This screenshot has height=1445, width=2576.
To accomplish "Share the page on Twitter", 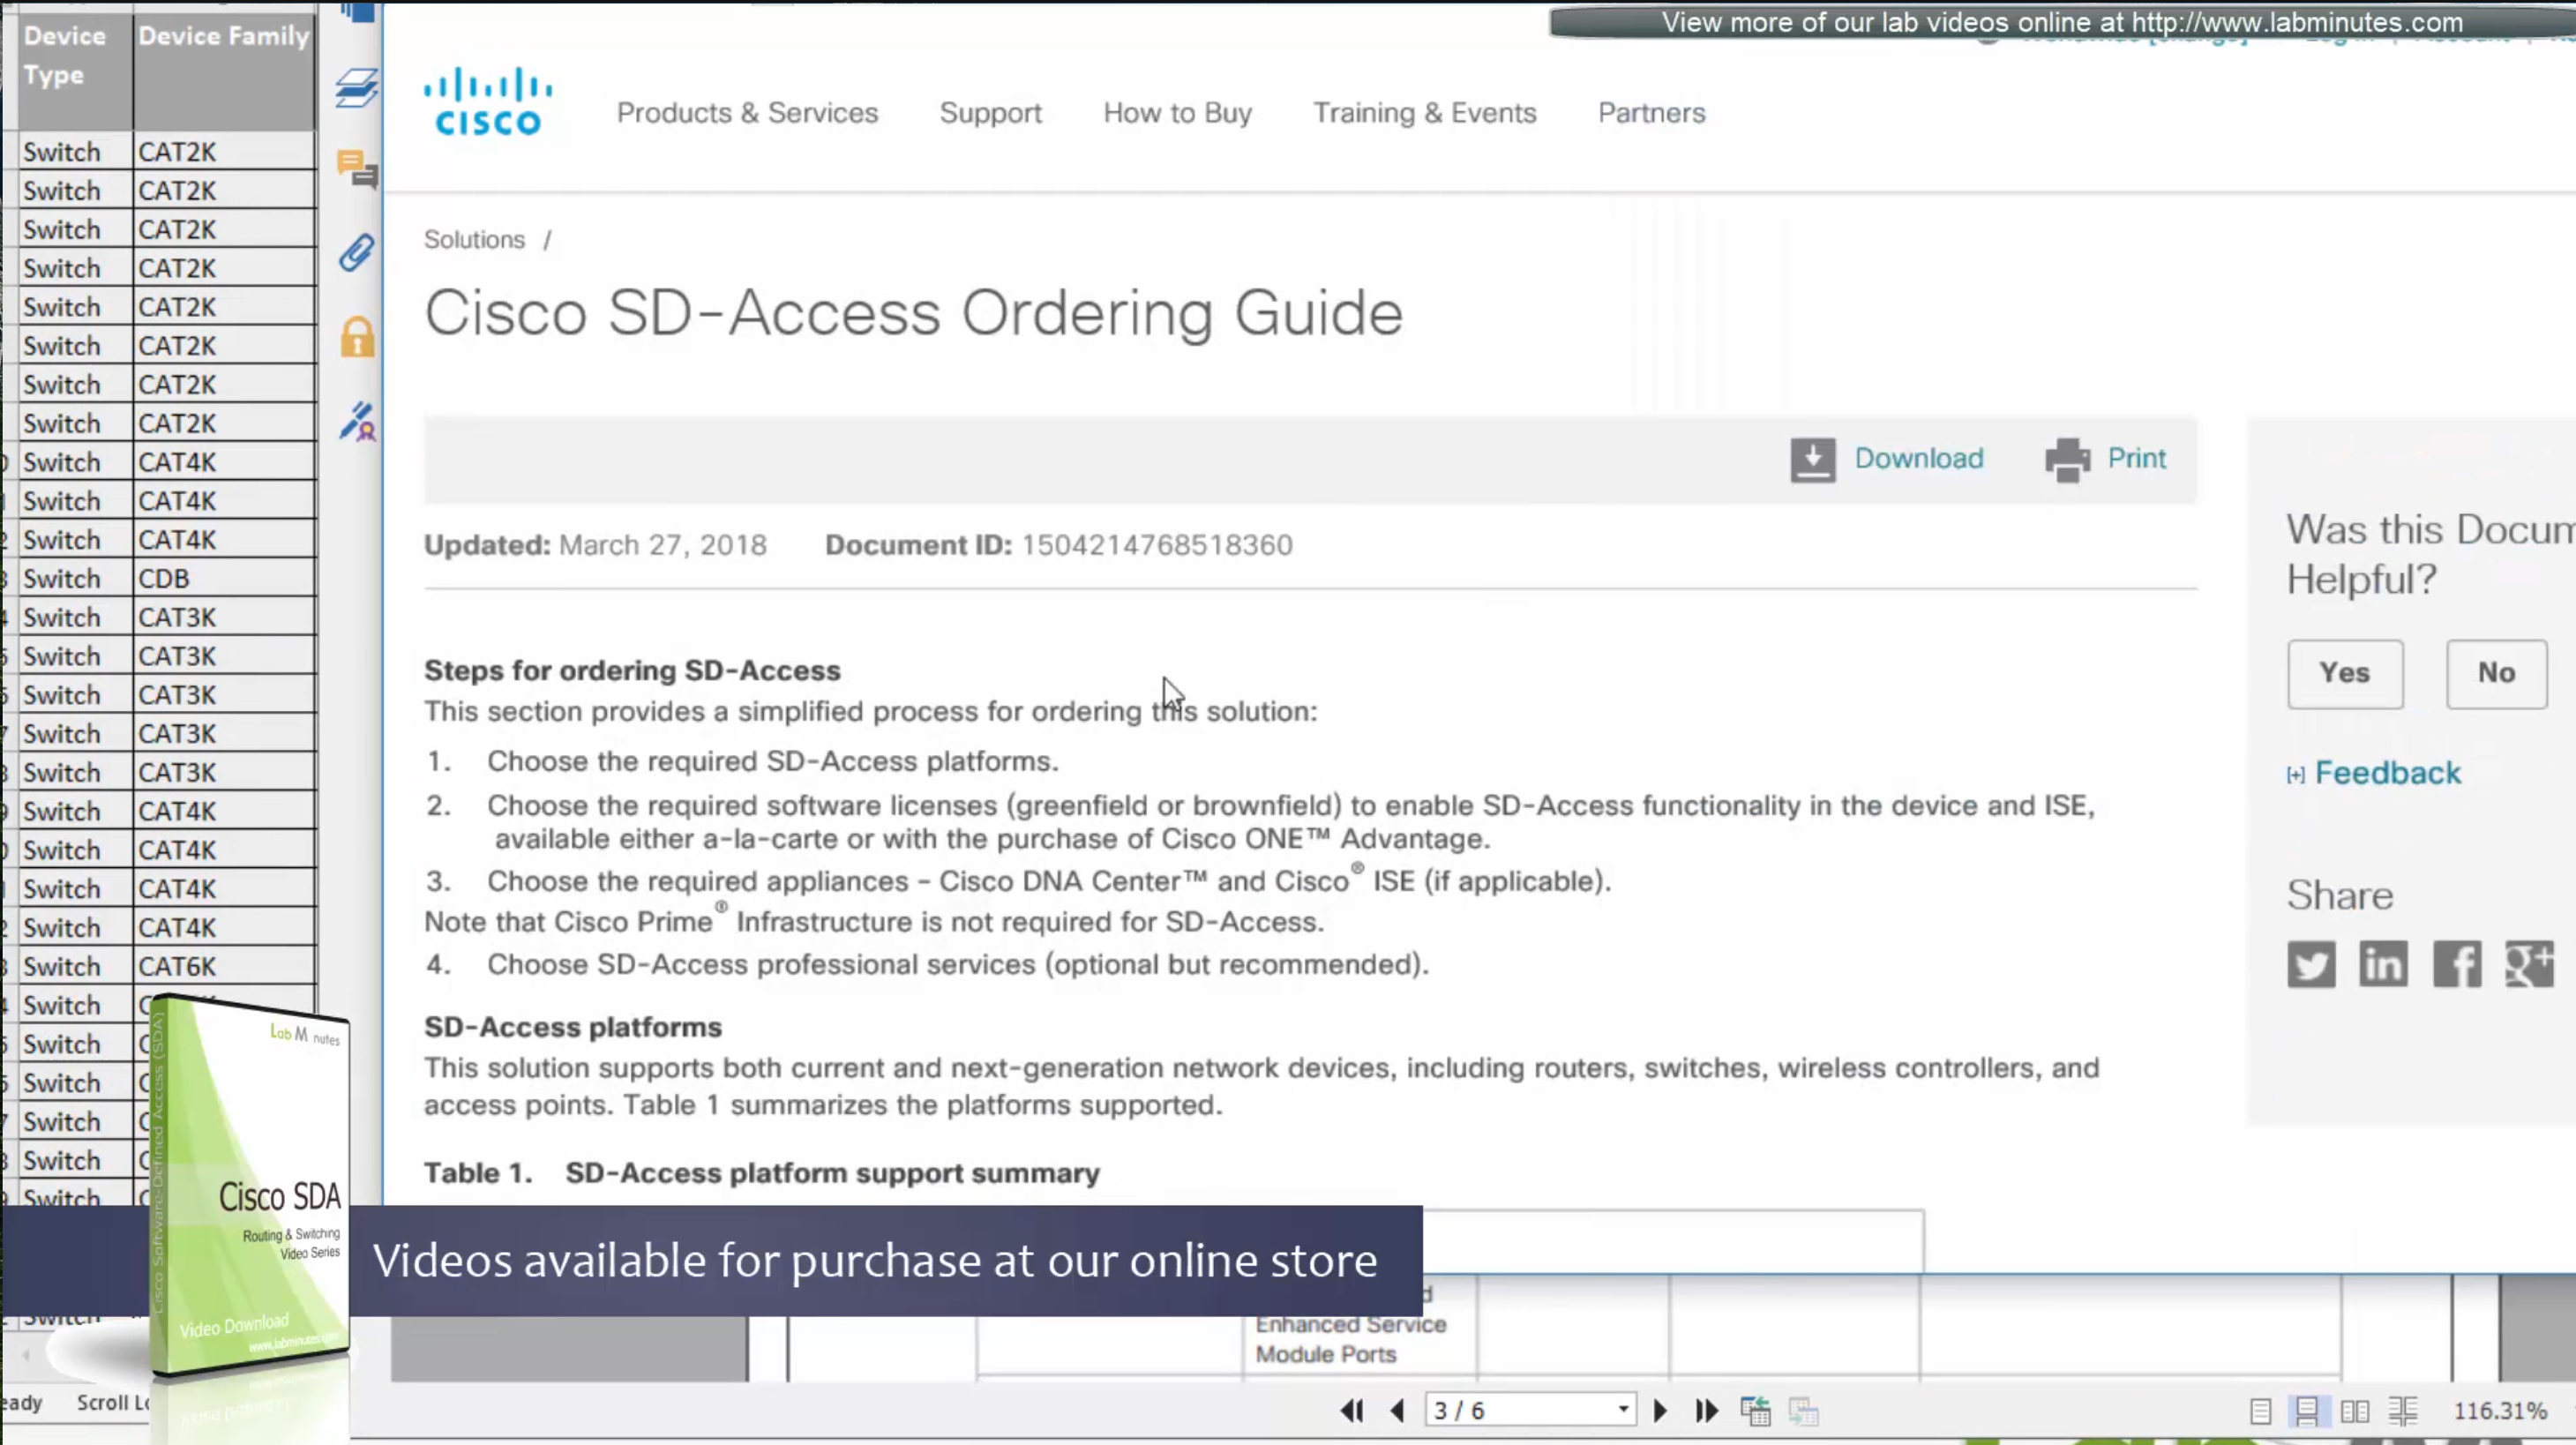I will tap(2310, 964).
